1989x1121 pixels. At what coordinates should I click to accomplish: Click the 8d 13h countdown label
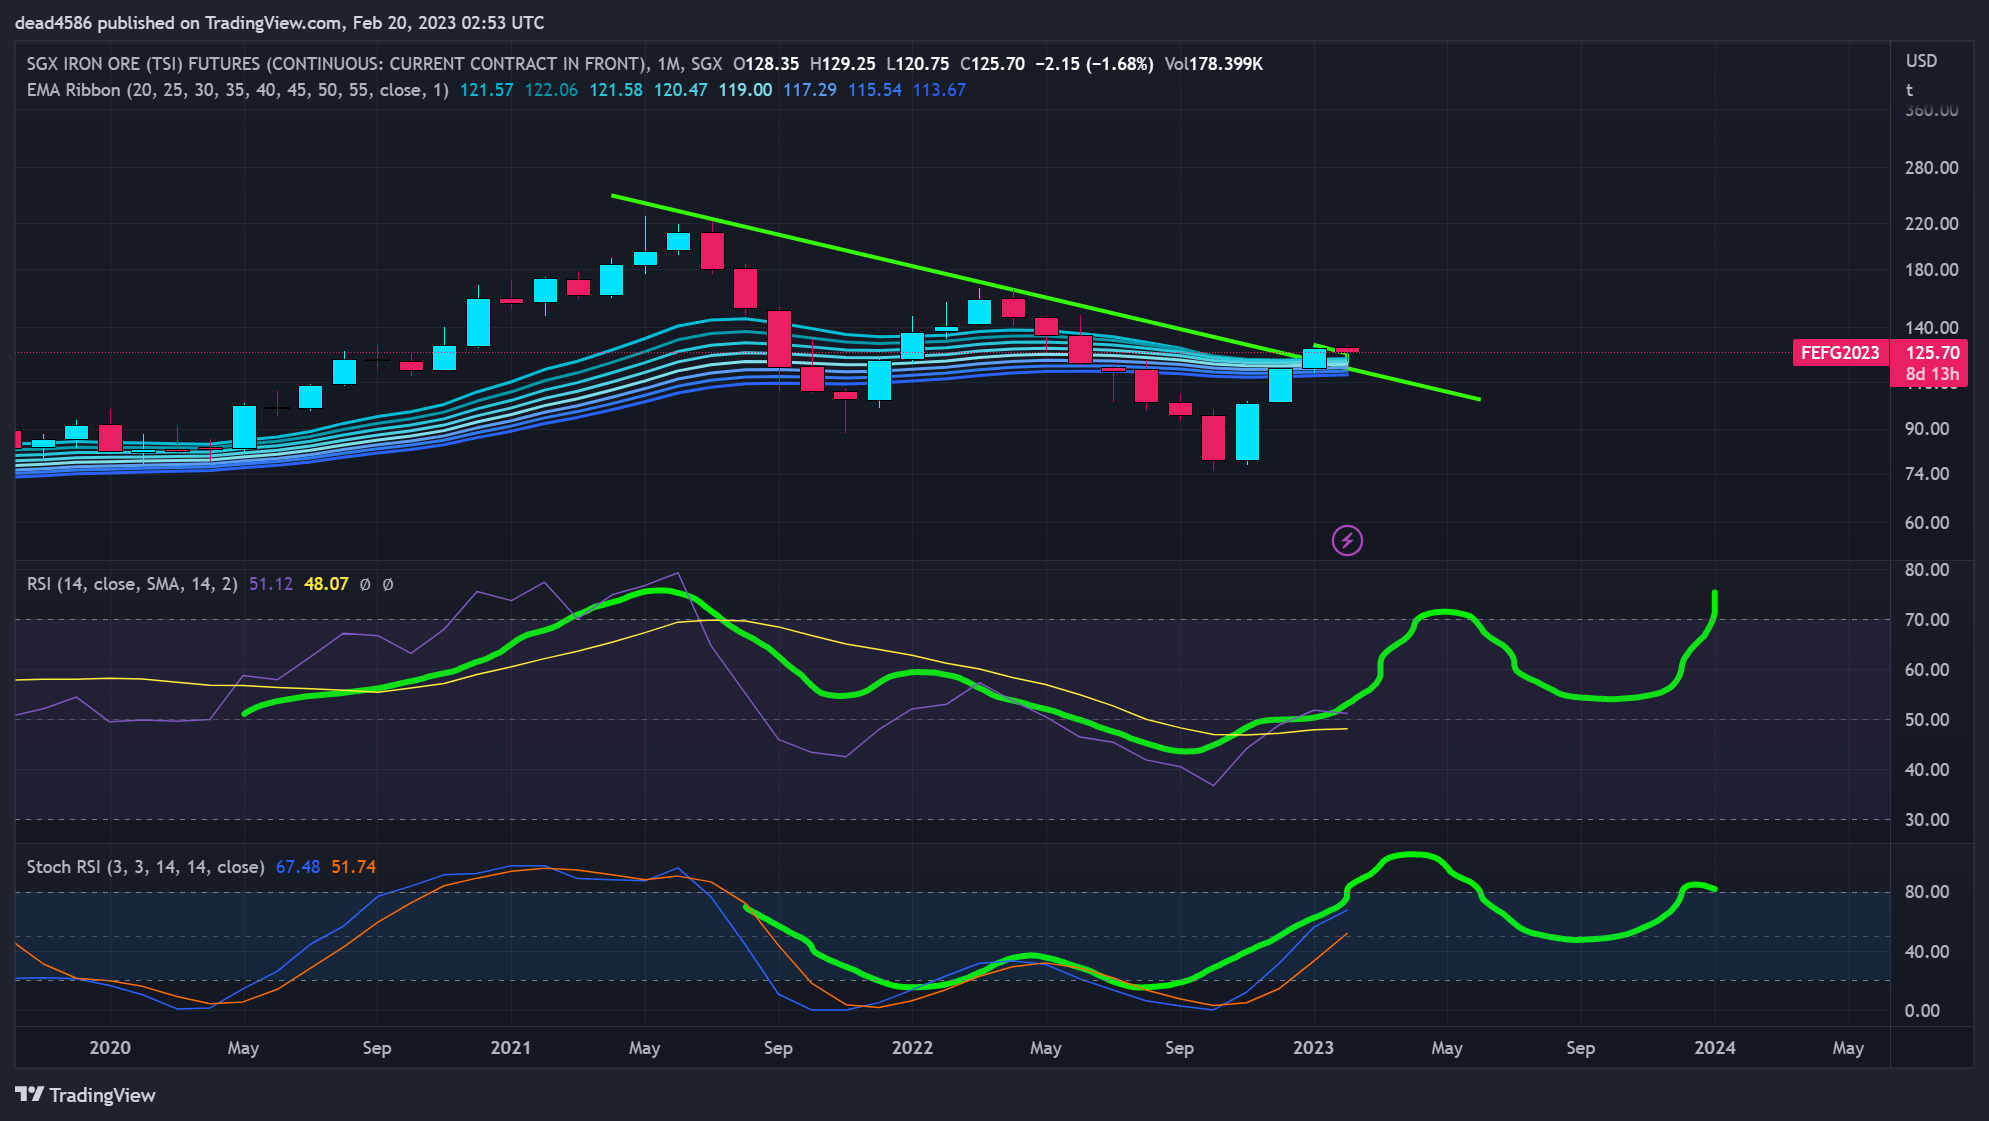(1932, 374)
